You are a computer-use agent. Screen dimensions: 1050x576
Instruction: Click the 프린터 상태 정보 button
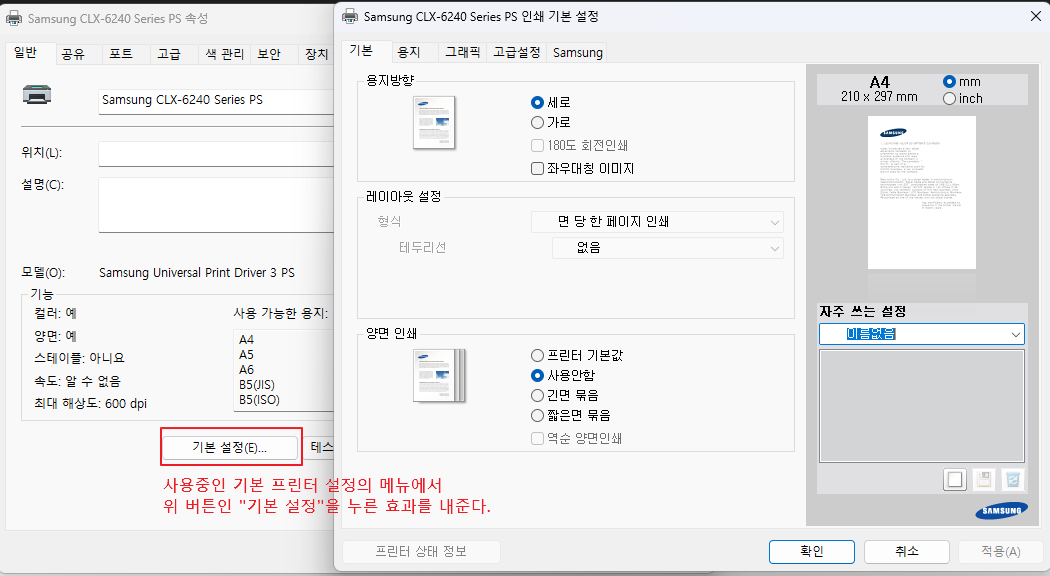(x=421, y=551)
